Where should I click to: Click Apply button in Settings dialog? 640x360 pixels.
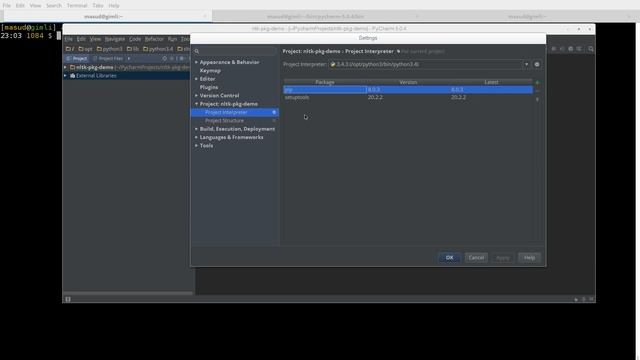(x=502, y=258)
